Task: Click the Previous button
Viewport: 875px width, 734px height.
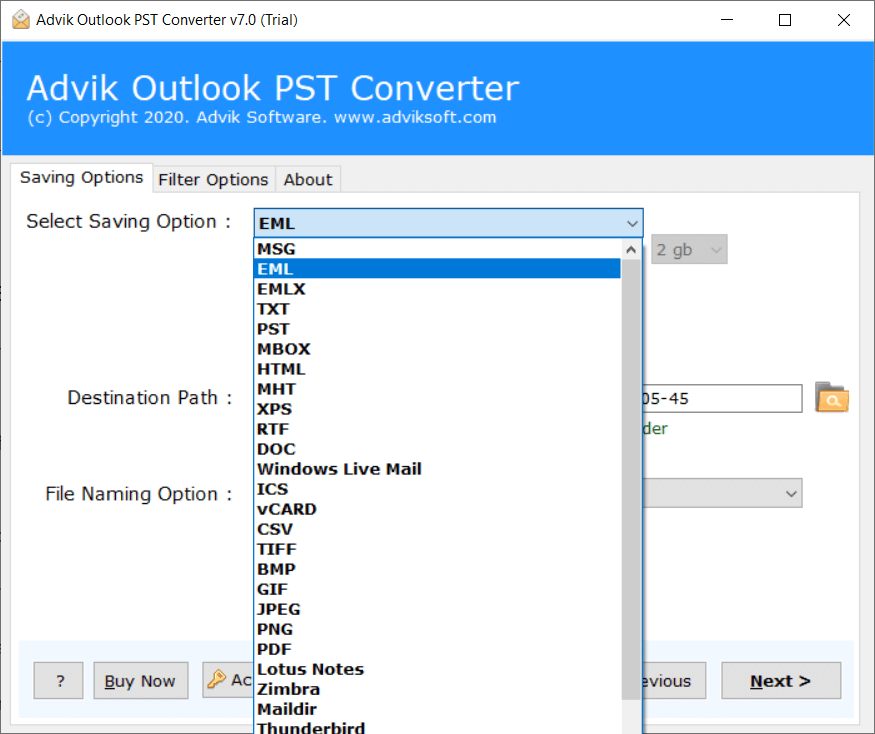Action: tap(674, 680)
